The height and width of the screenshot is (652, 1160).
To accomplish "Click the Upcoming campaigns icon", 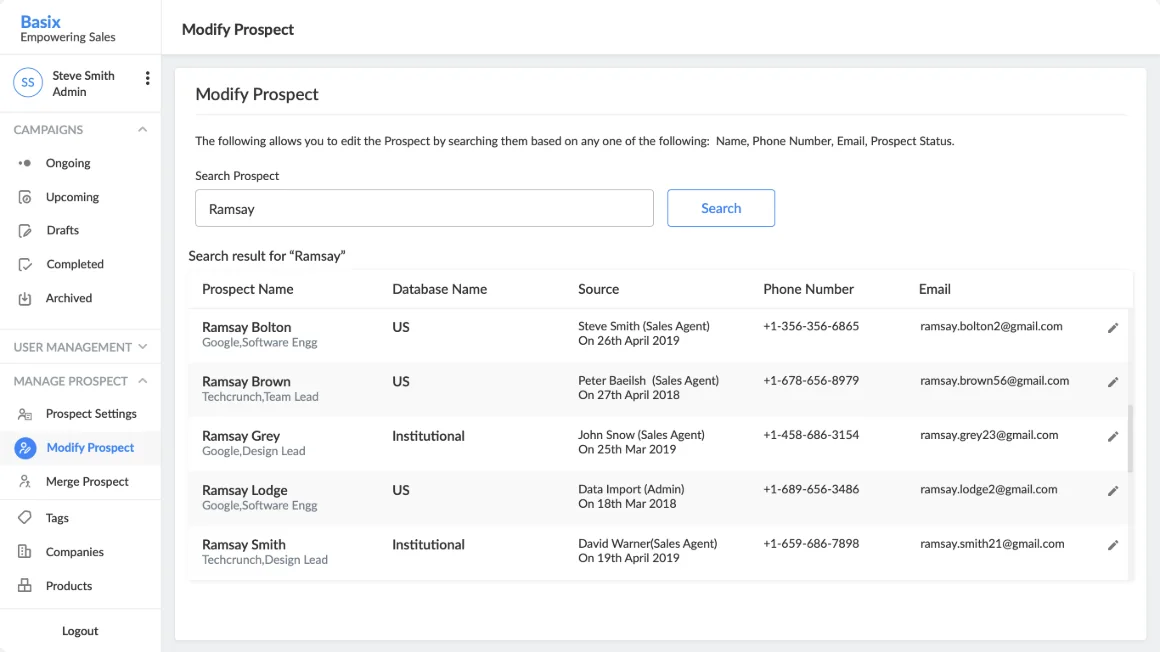I will 24,197.
